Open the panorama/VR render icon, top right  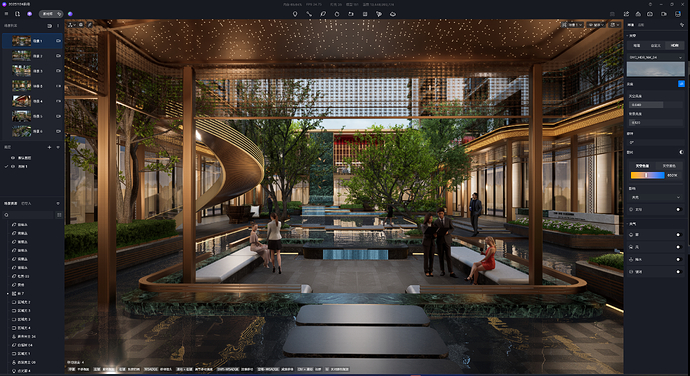[650, 14]
